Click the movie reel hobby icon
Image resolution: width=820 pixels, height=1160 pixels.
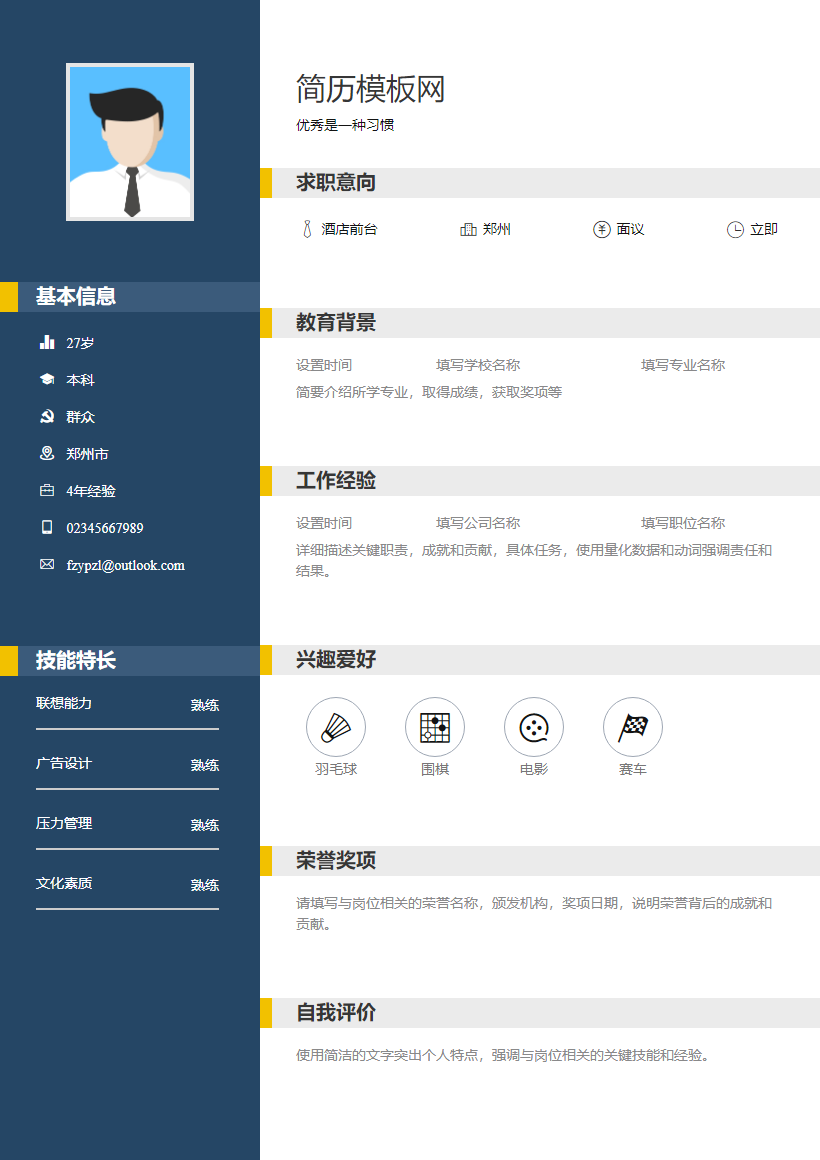pos(534,727)
